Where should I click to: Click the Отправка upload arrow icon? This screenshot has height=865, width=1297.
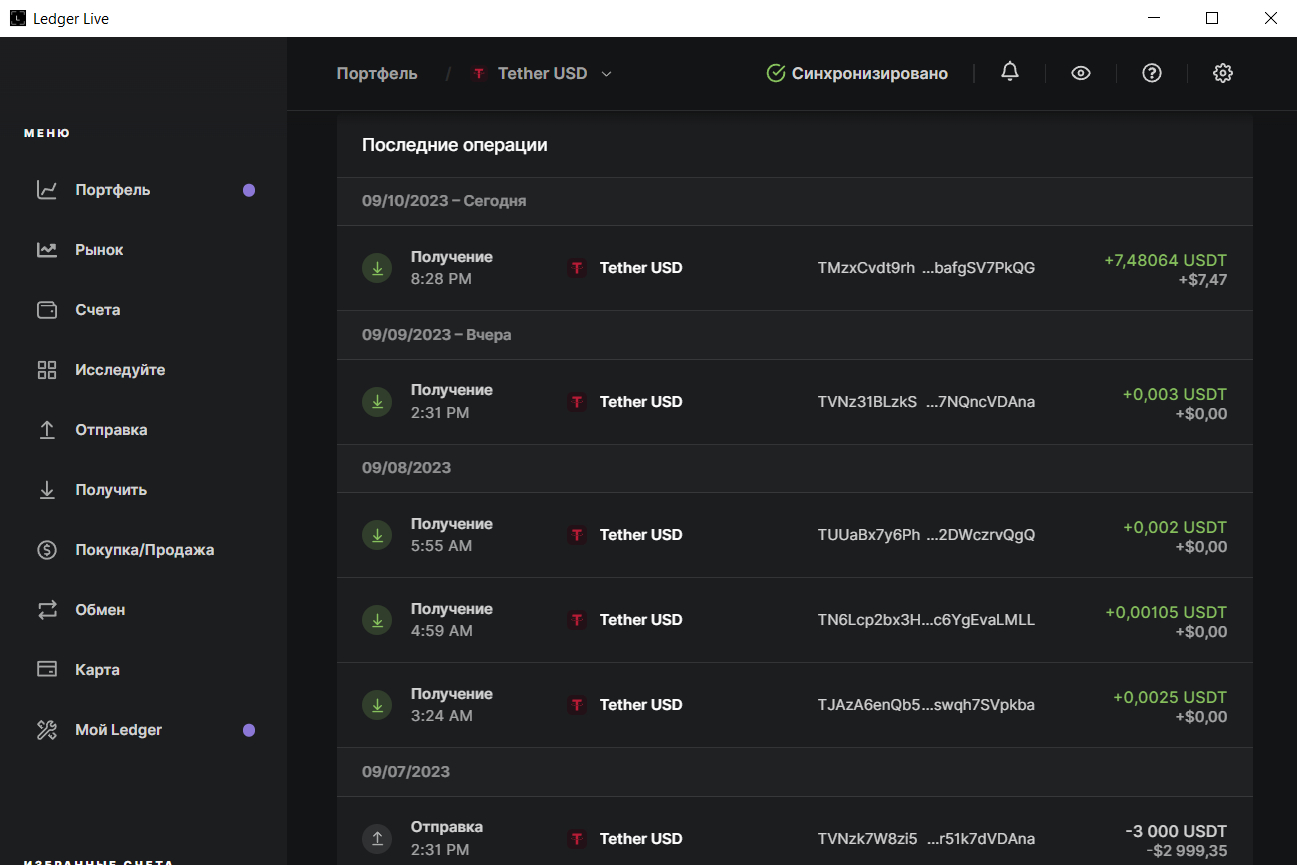(x=47, y=430)
